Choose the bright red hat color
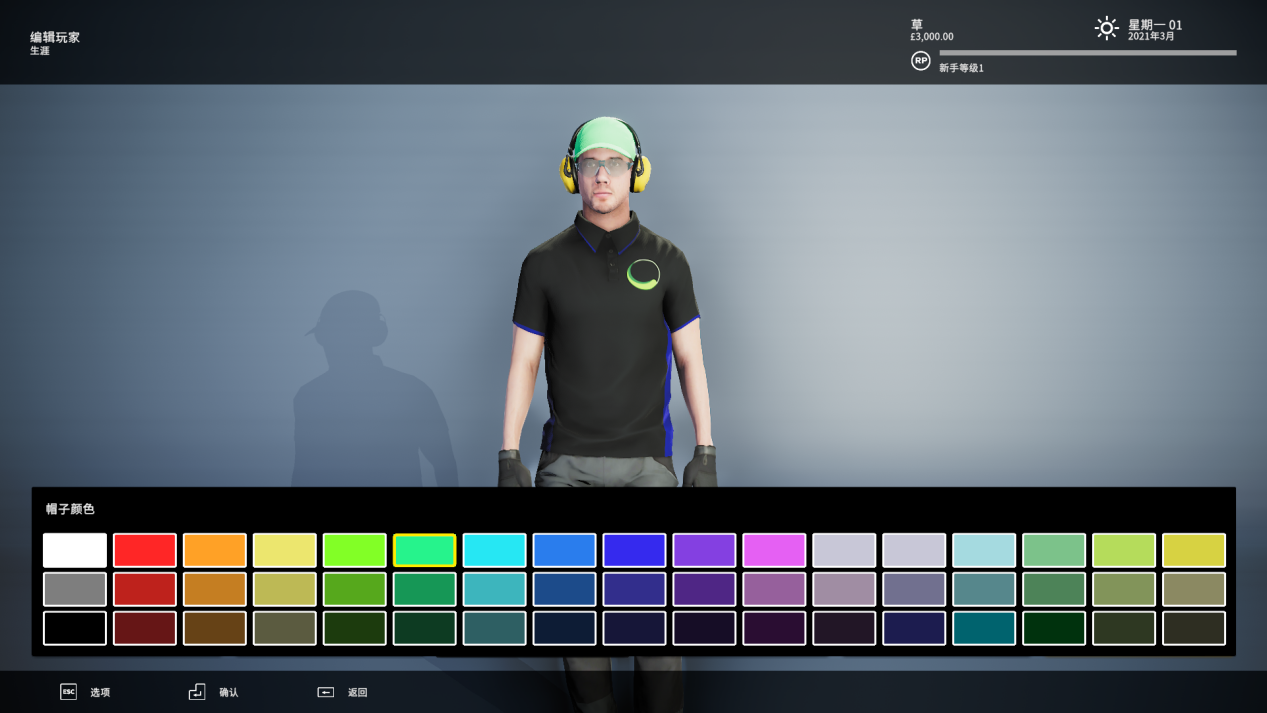1267x713 pixels. pyautogui.click(x=145, y=550)
